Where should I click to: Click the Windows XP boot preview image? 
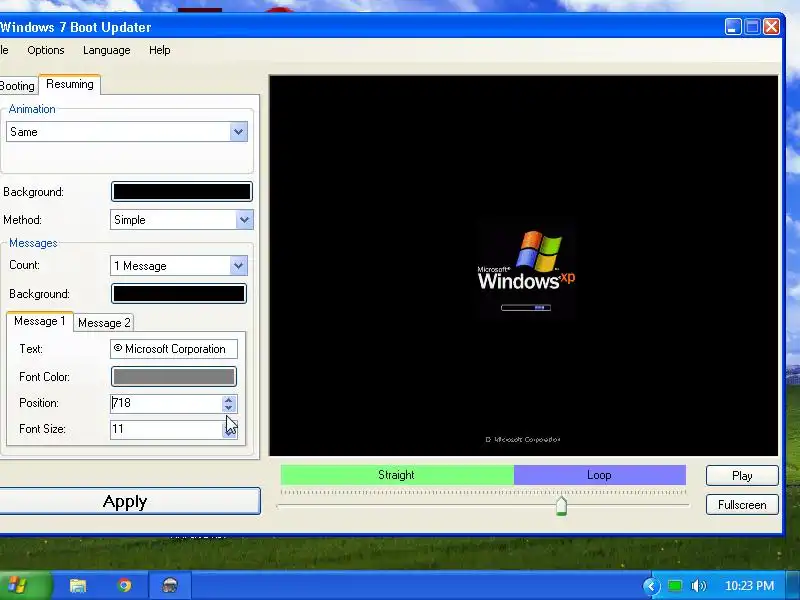[523, 265]
